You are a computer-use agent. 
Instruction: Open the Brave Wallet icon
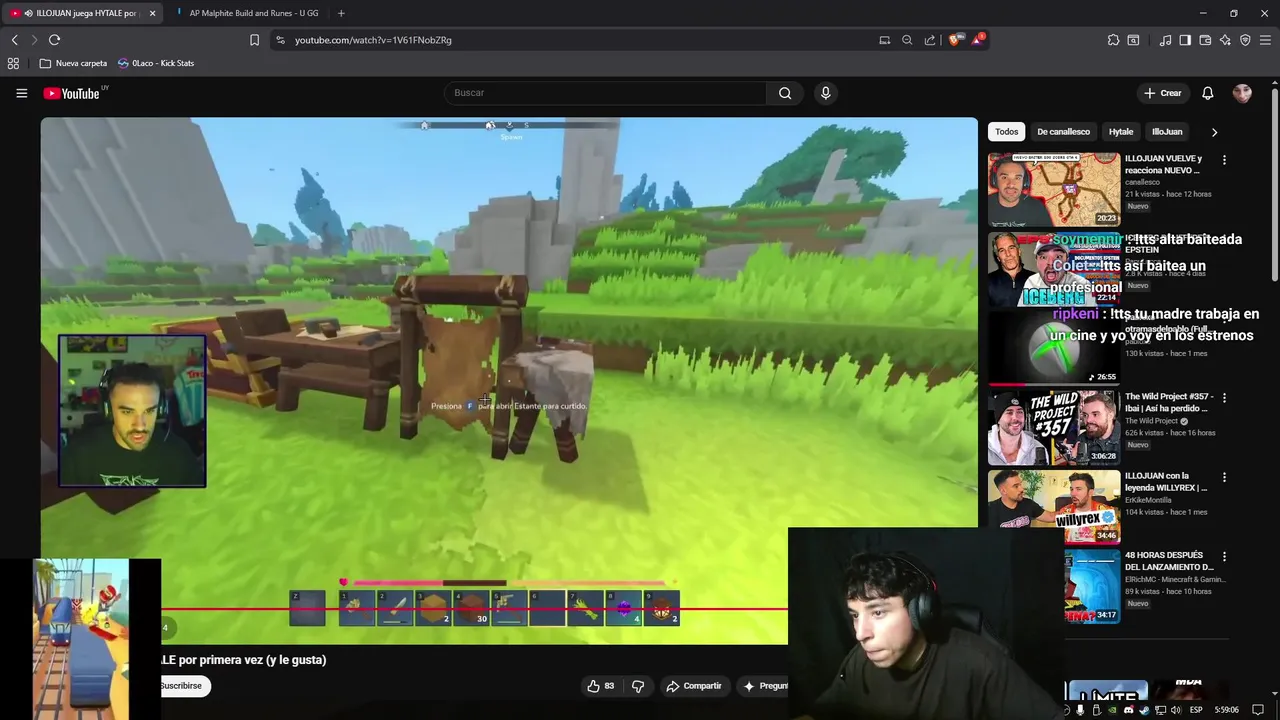[1205, 40]
